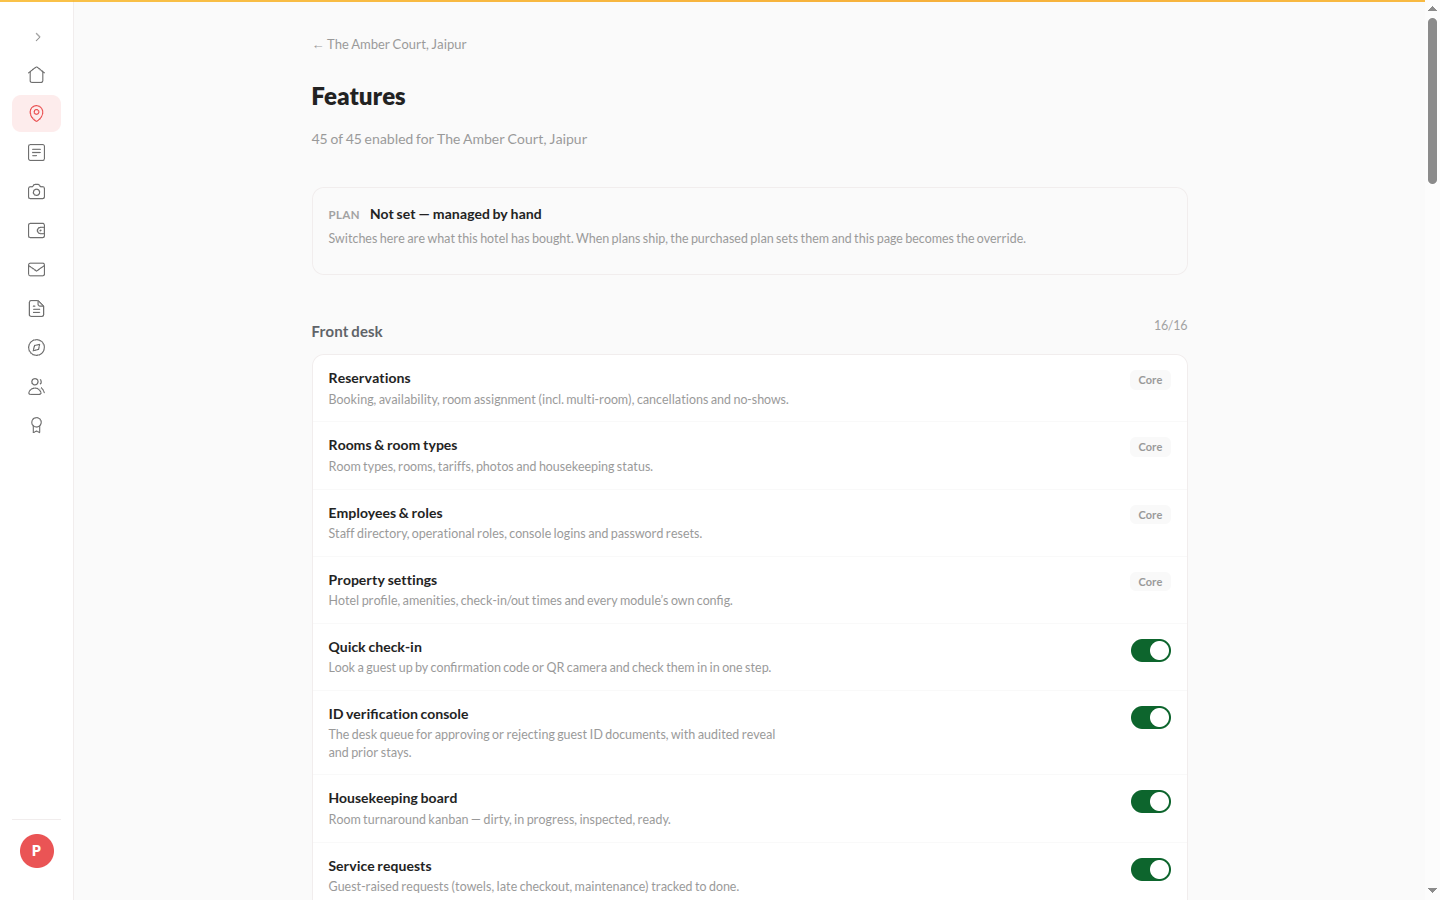Select the location pin sidebar icon
1440x900 pixels.
tap(37, 114)
